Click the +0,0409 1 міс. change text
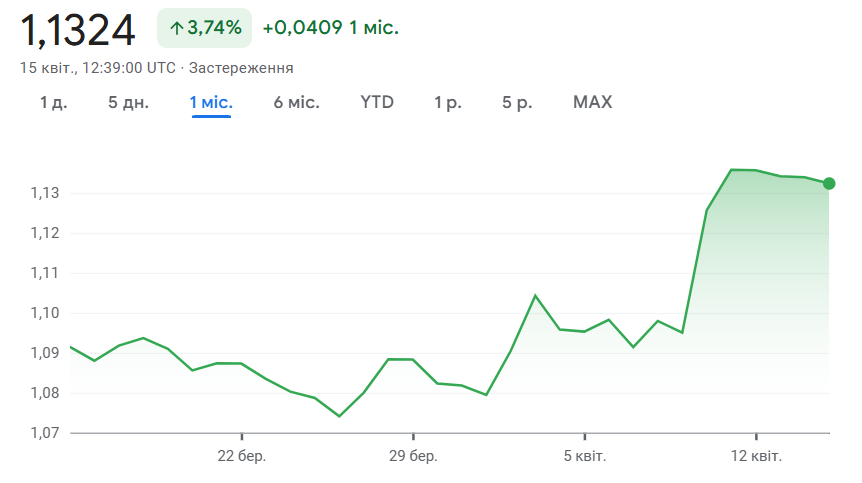This screenshot has width=862, height=483. (330, 28)
